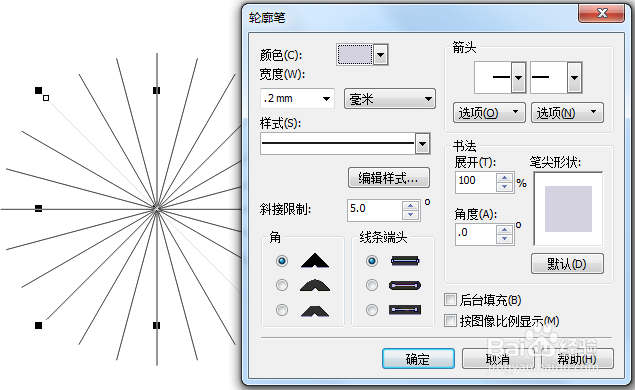The width and height of the screenshot is (635, 390).
Task: Click the middle-left selection handle on canvas
Action: point(38,209)
